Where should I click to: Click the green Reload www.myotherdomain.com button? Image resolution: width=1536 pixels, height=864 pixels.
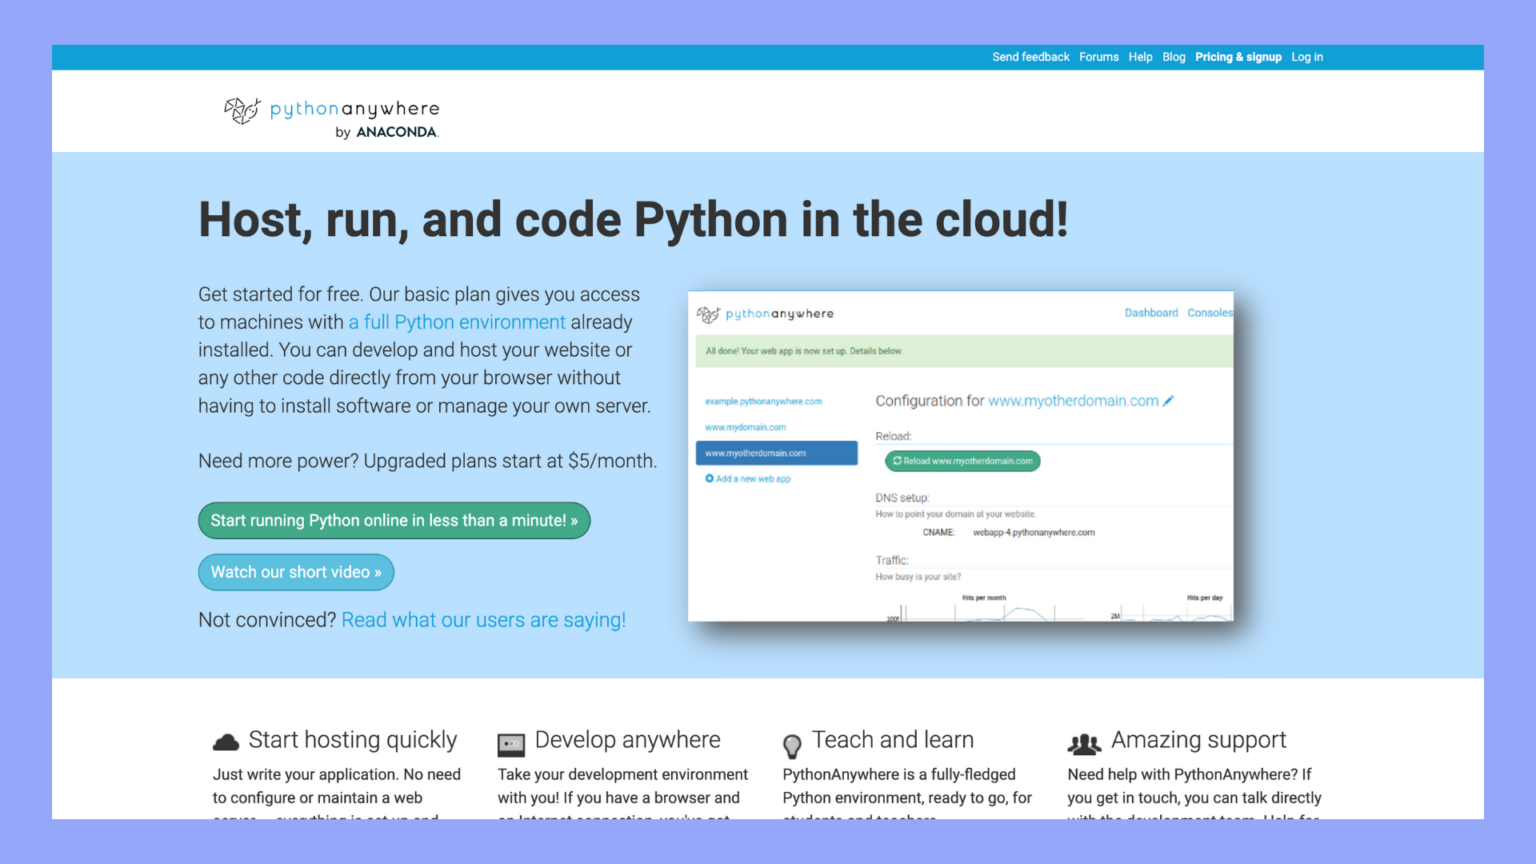(x=962, y=461)
